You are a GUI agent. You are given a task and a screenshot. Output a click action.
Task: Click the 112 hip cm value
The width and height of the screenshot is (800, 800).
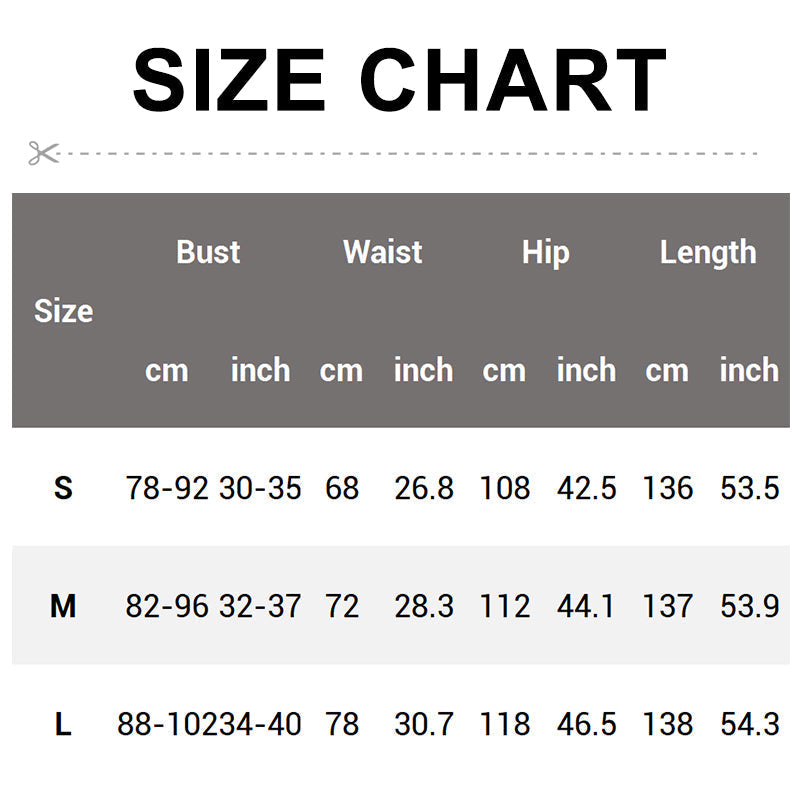click(x=505, y=606)
